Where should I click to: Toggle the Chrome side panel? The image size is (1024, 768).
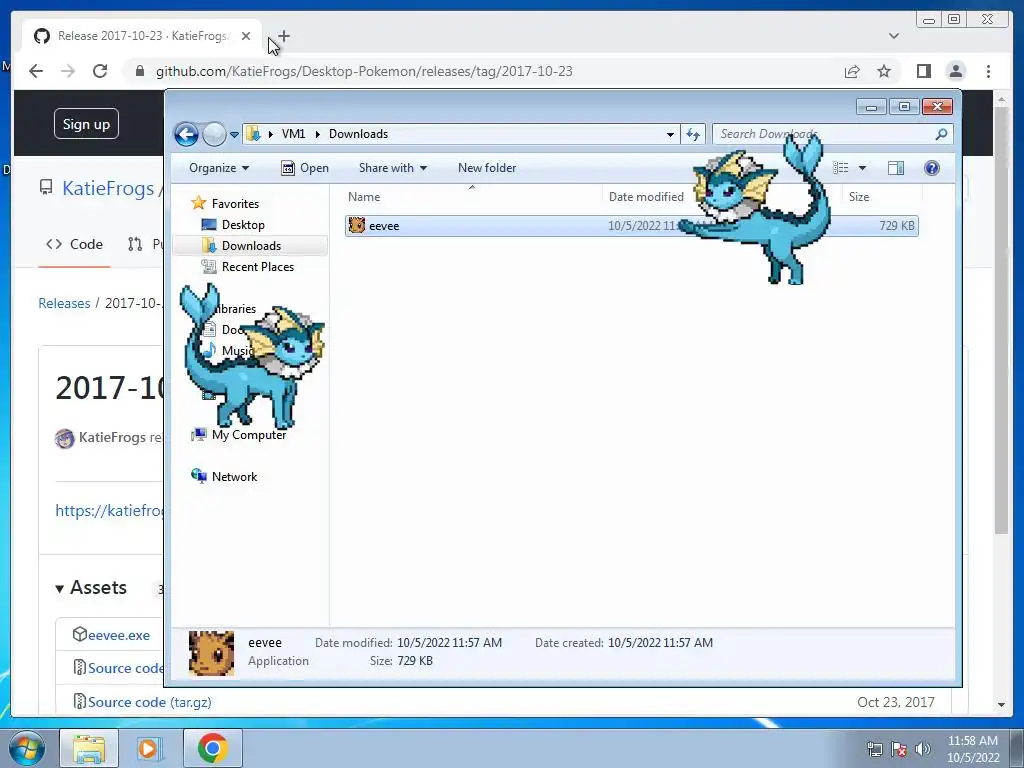[923, 71]
